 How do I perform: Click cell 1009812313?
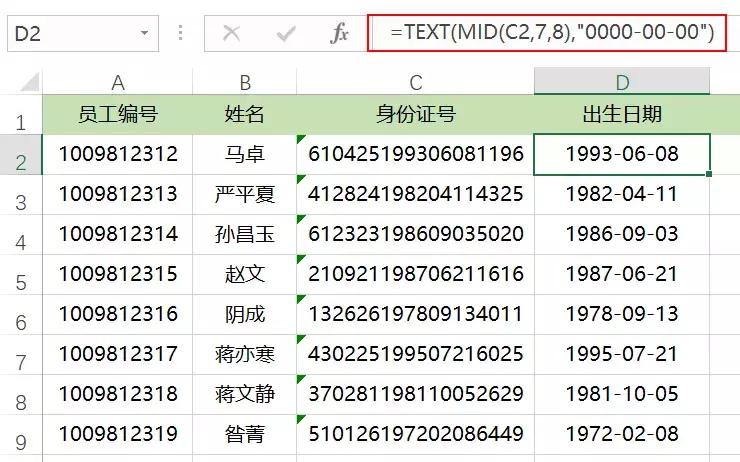tap(118, 195)
